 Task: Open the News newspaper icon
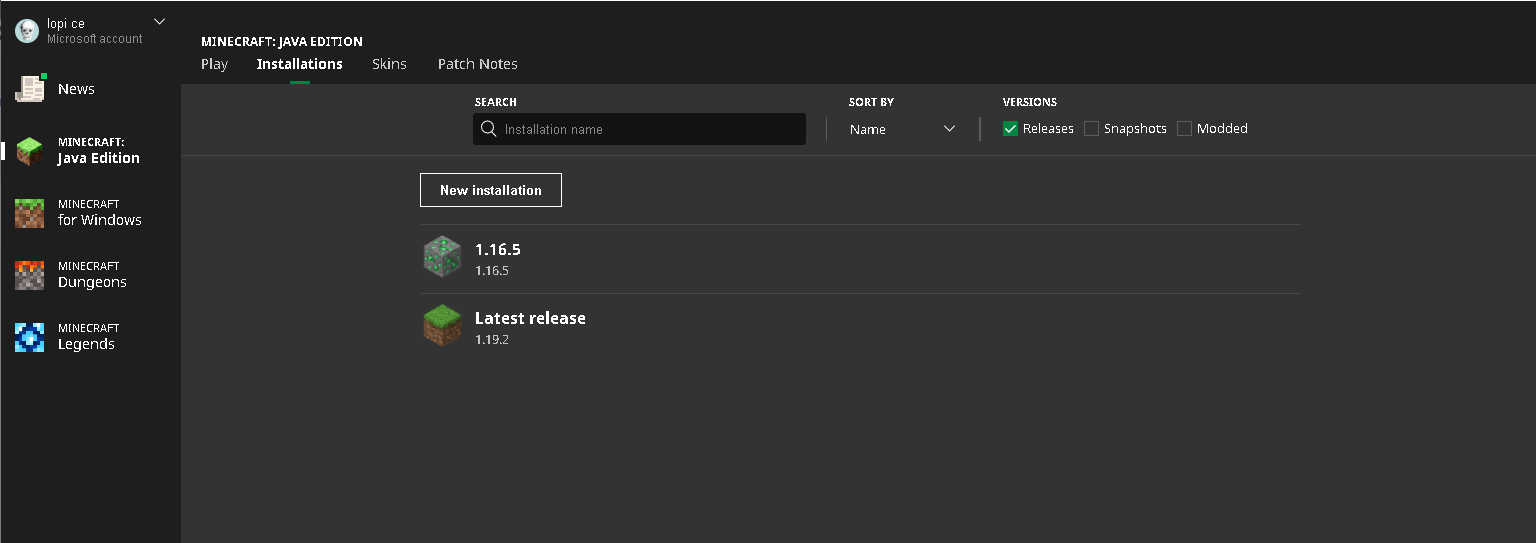[30, 89]
